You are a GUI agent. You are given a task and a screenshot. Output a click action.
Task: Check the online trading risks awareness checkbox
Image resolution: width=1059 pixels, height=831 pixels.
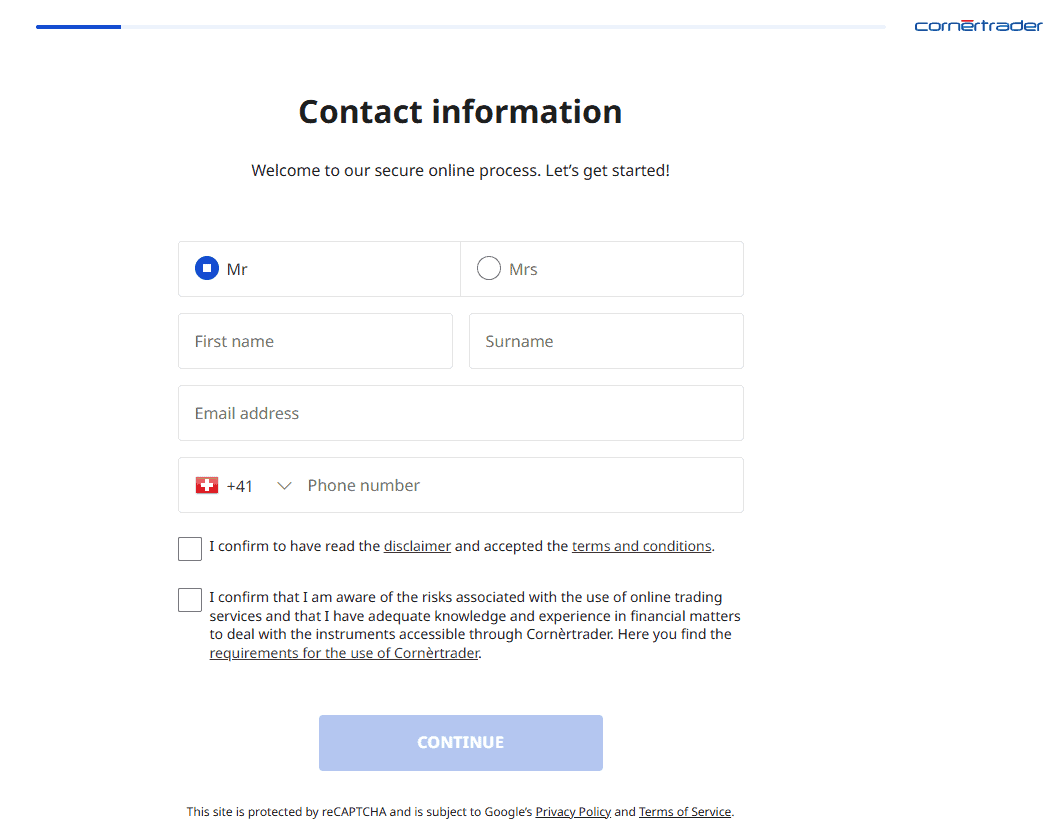(189, 599)
